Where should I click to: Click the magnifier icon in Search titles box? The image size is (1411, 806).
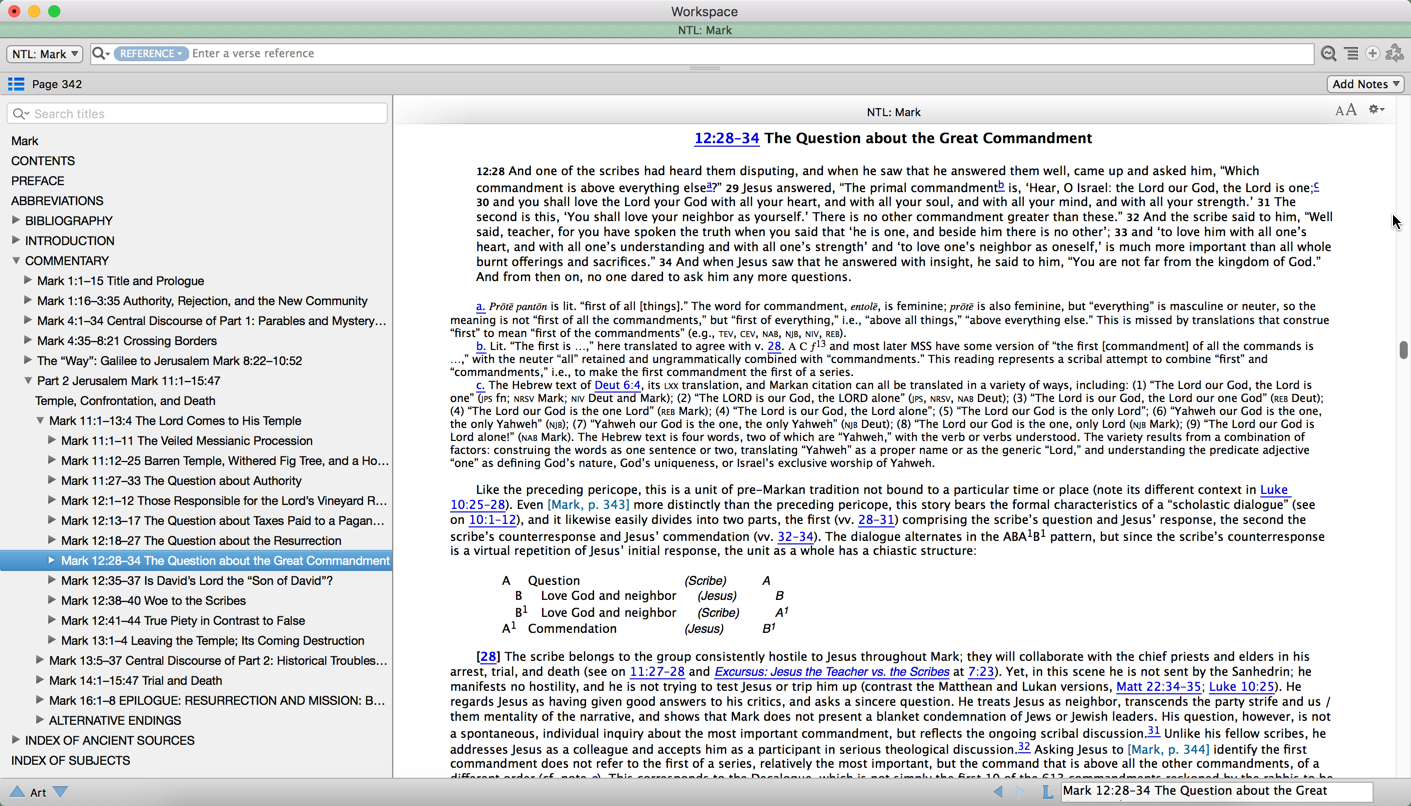tap(21, 114)
